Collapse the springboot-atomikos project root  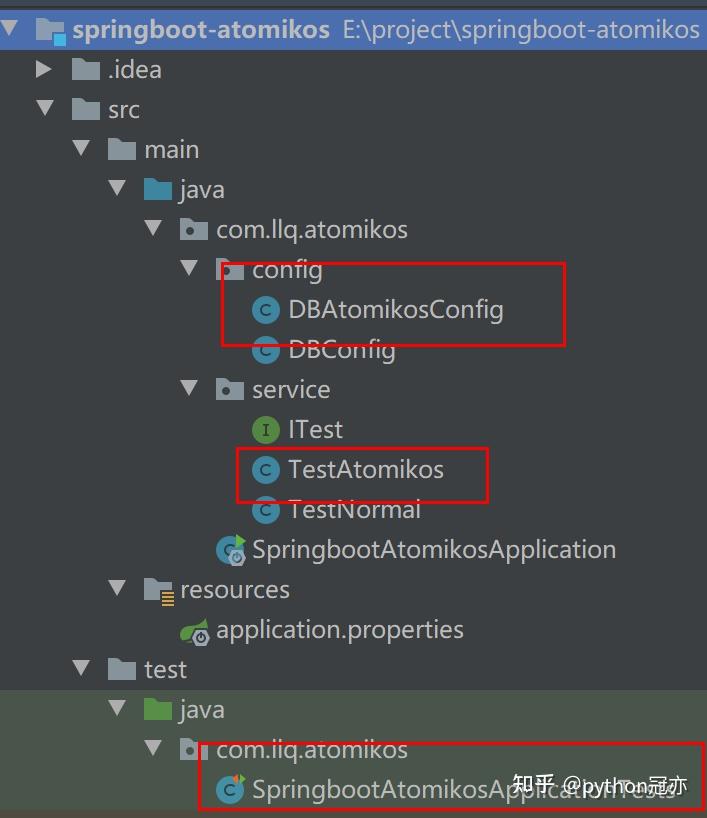(x=10, y=29)
